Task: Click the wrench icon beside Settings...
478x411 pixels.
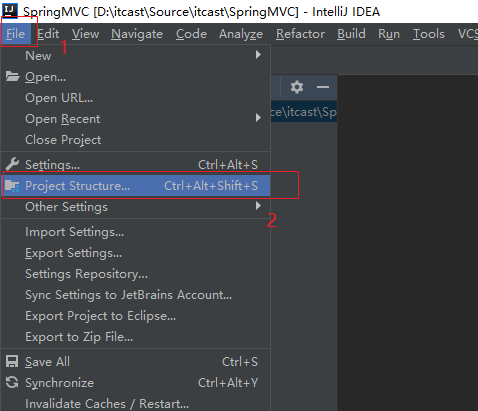Action: coord(12,164)
